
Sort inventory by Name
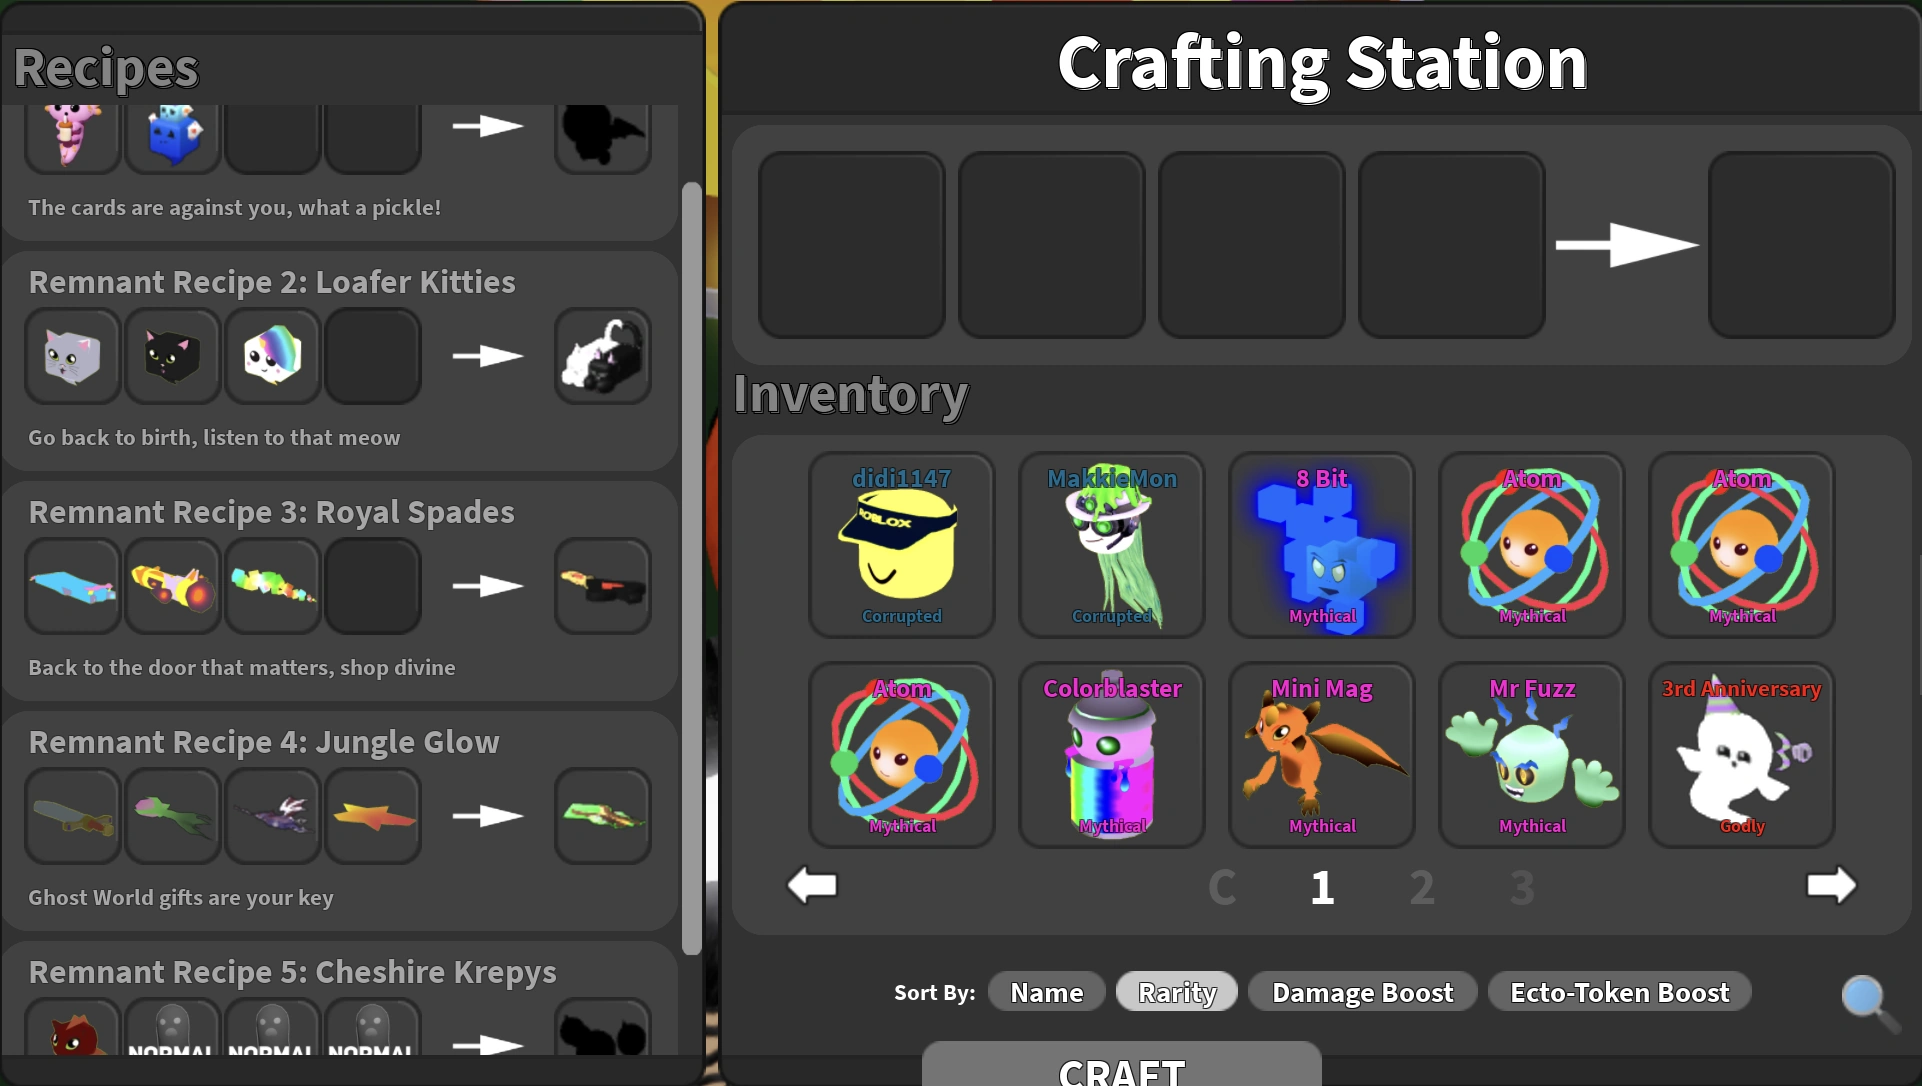coord(1046,992)
